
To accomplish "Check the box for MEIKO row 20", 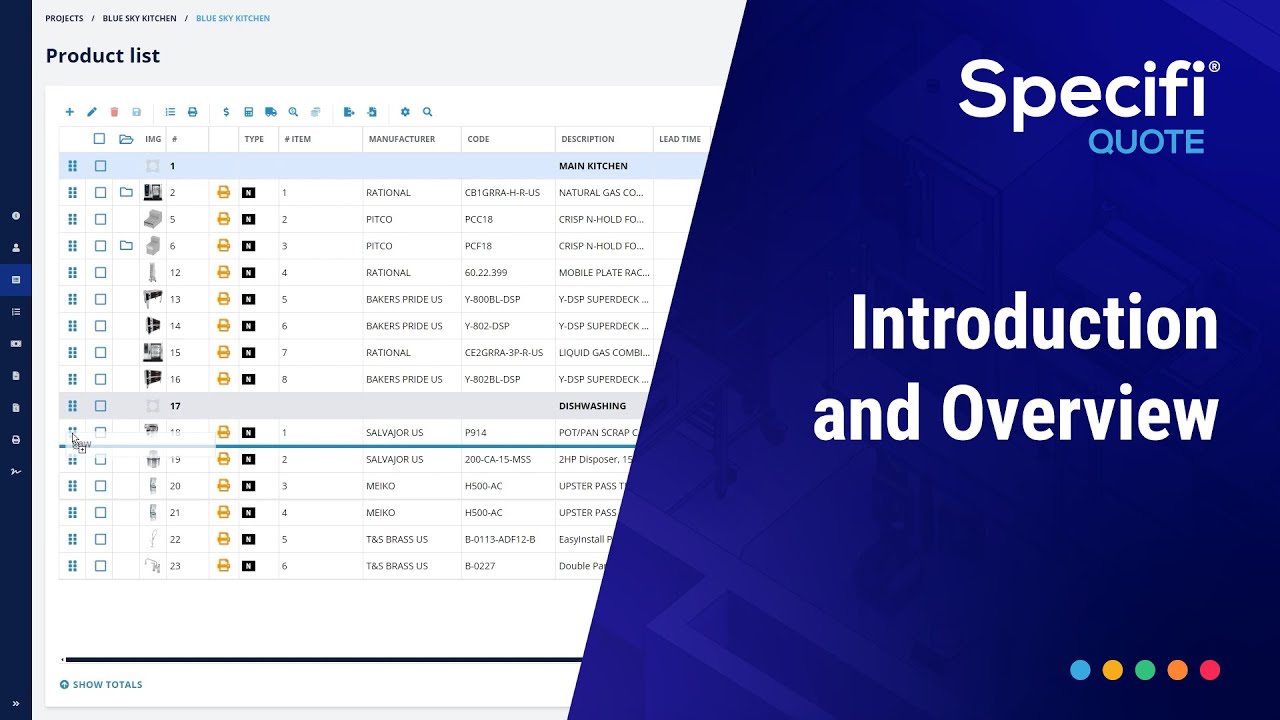I will 100,486.
